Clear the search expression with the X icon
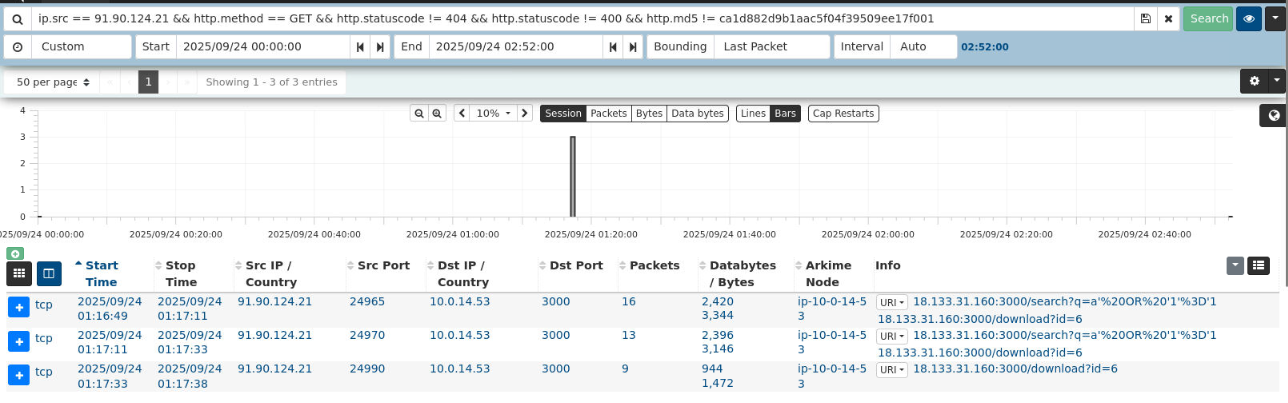 1167,19
